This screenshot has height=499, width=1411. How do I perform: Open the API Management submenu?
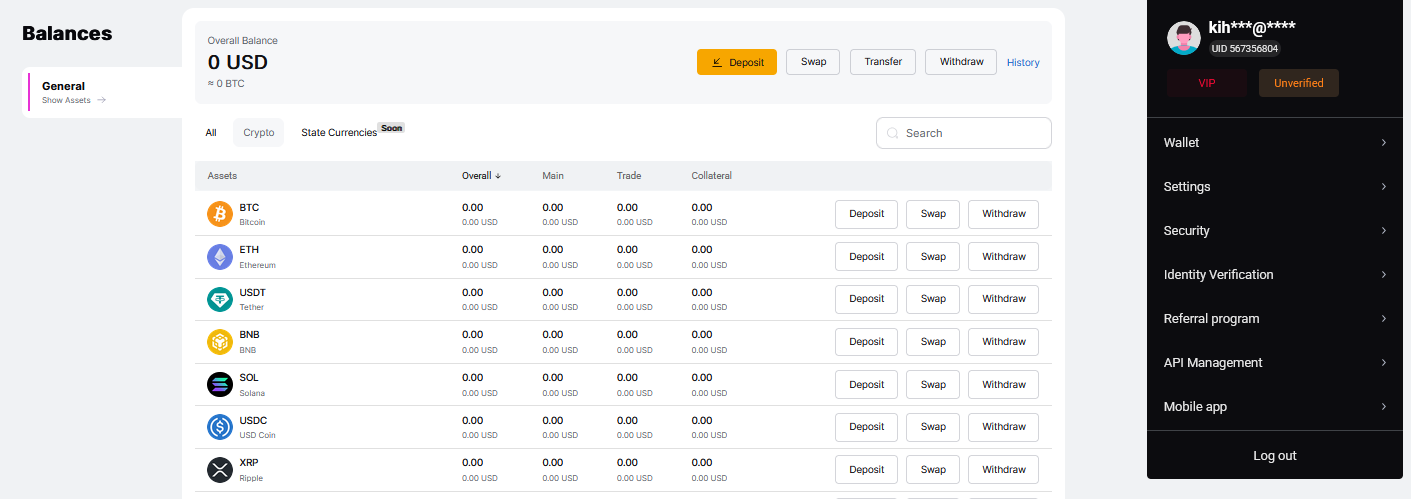tap(1274, 363)
